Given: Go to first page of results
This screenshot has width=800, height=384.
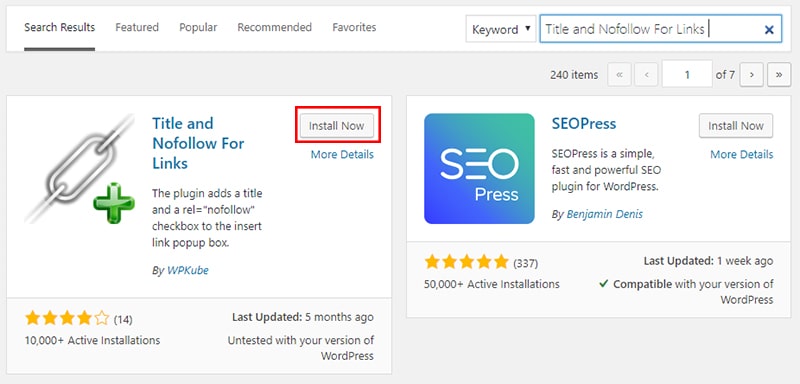Looking at the screenshot, I should pyautogui.click(x=619, y=75).
